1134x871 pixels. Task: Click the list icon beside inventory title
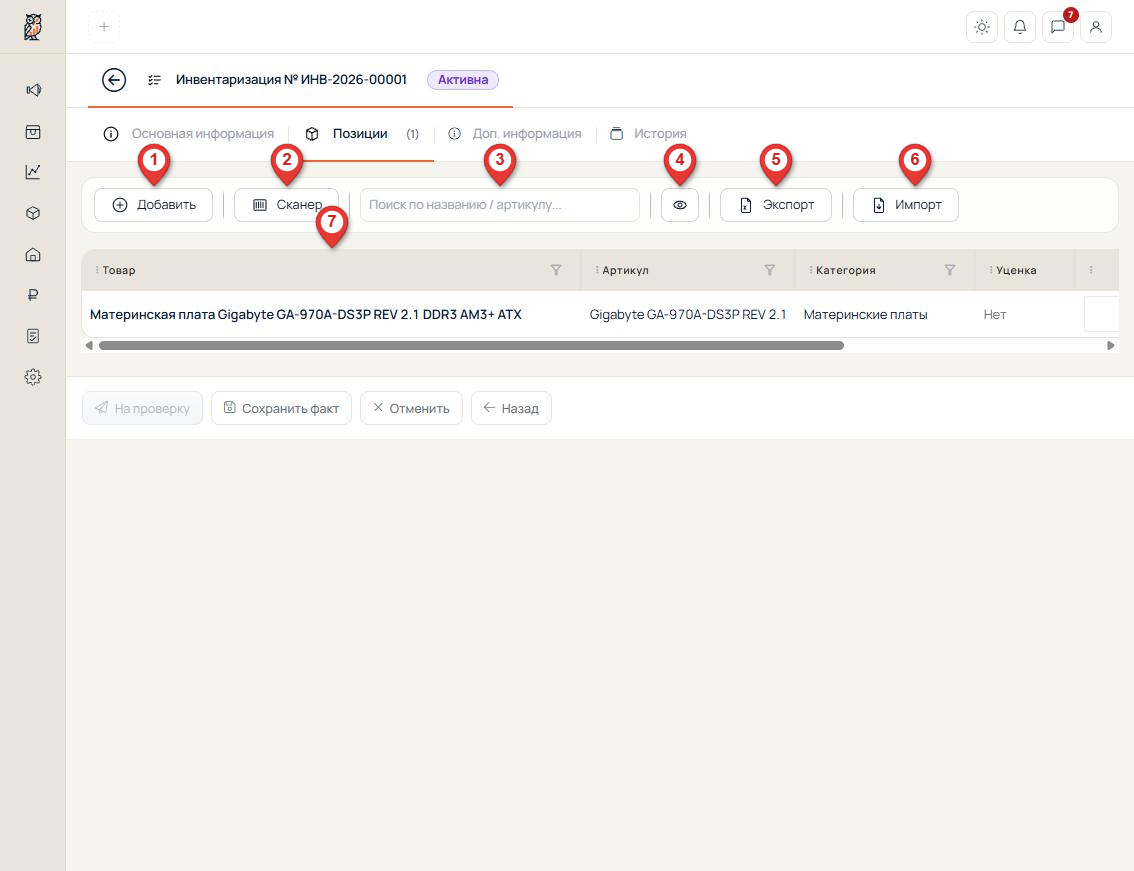[154, 80]
